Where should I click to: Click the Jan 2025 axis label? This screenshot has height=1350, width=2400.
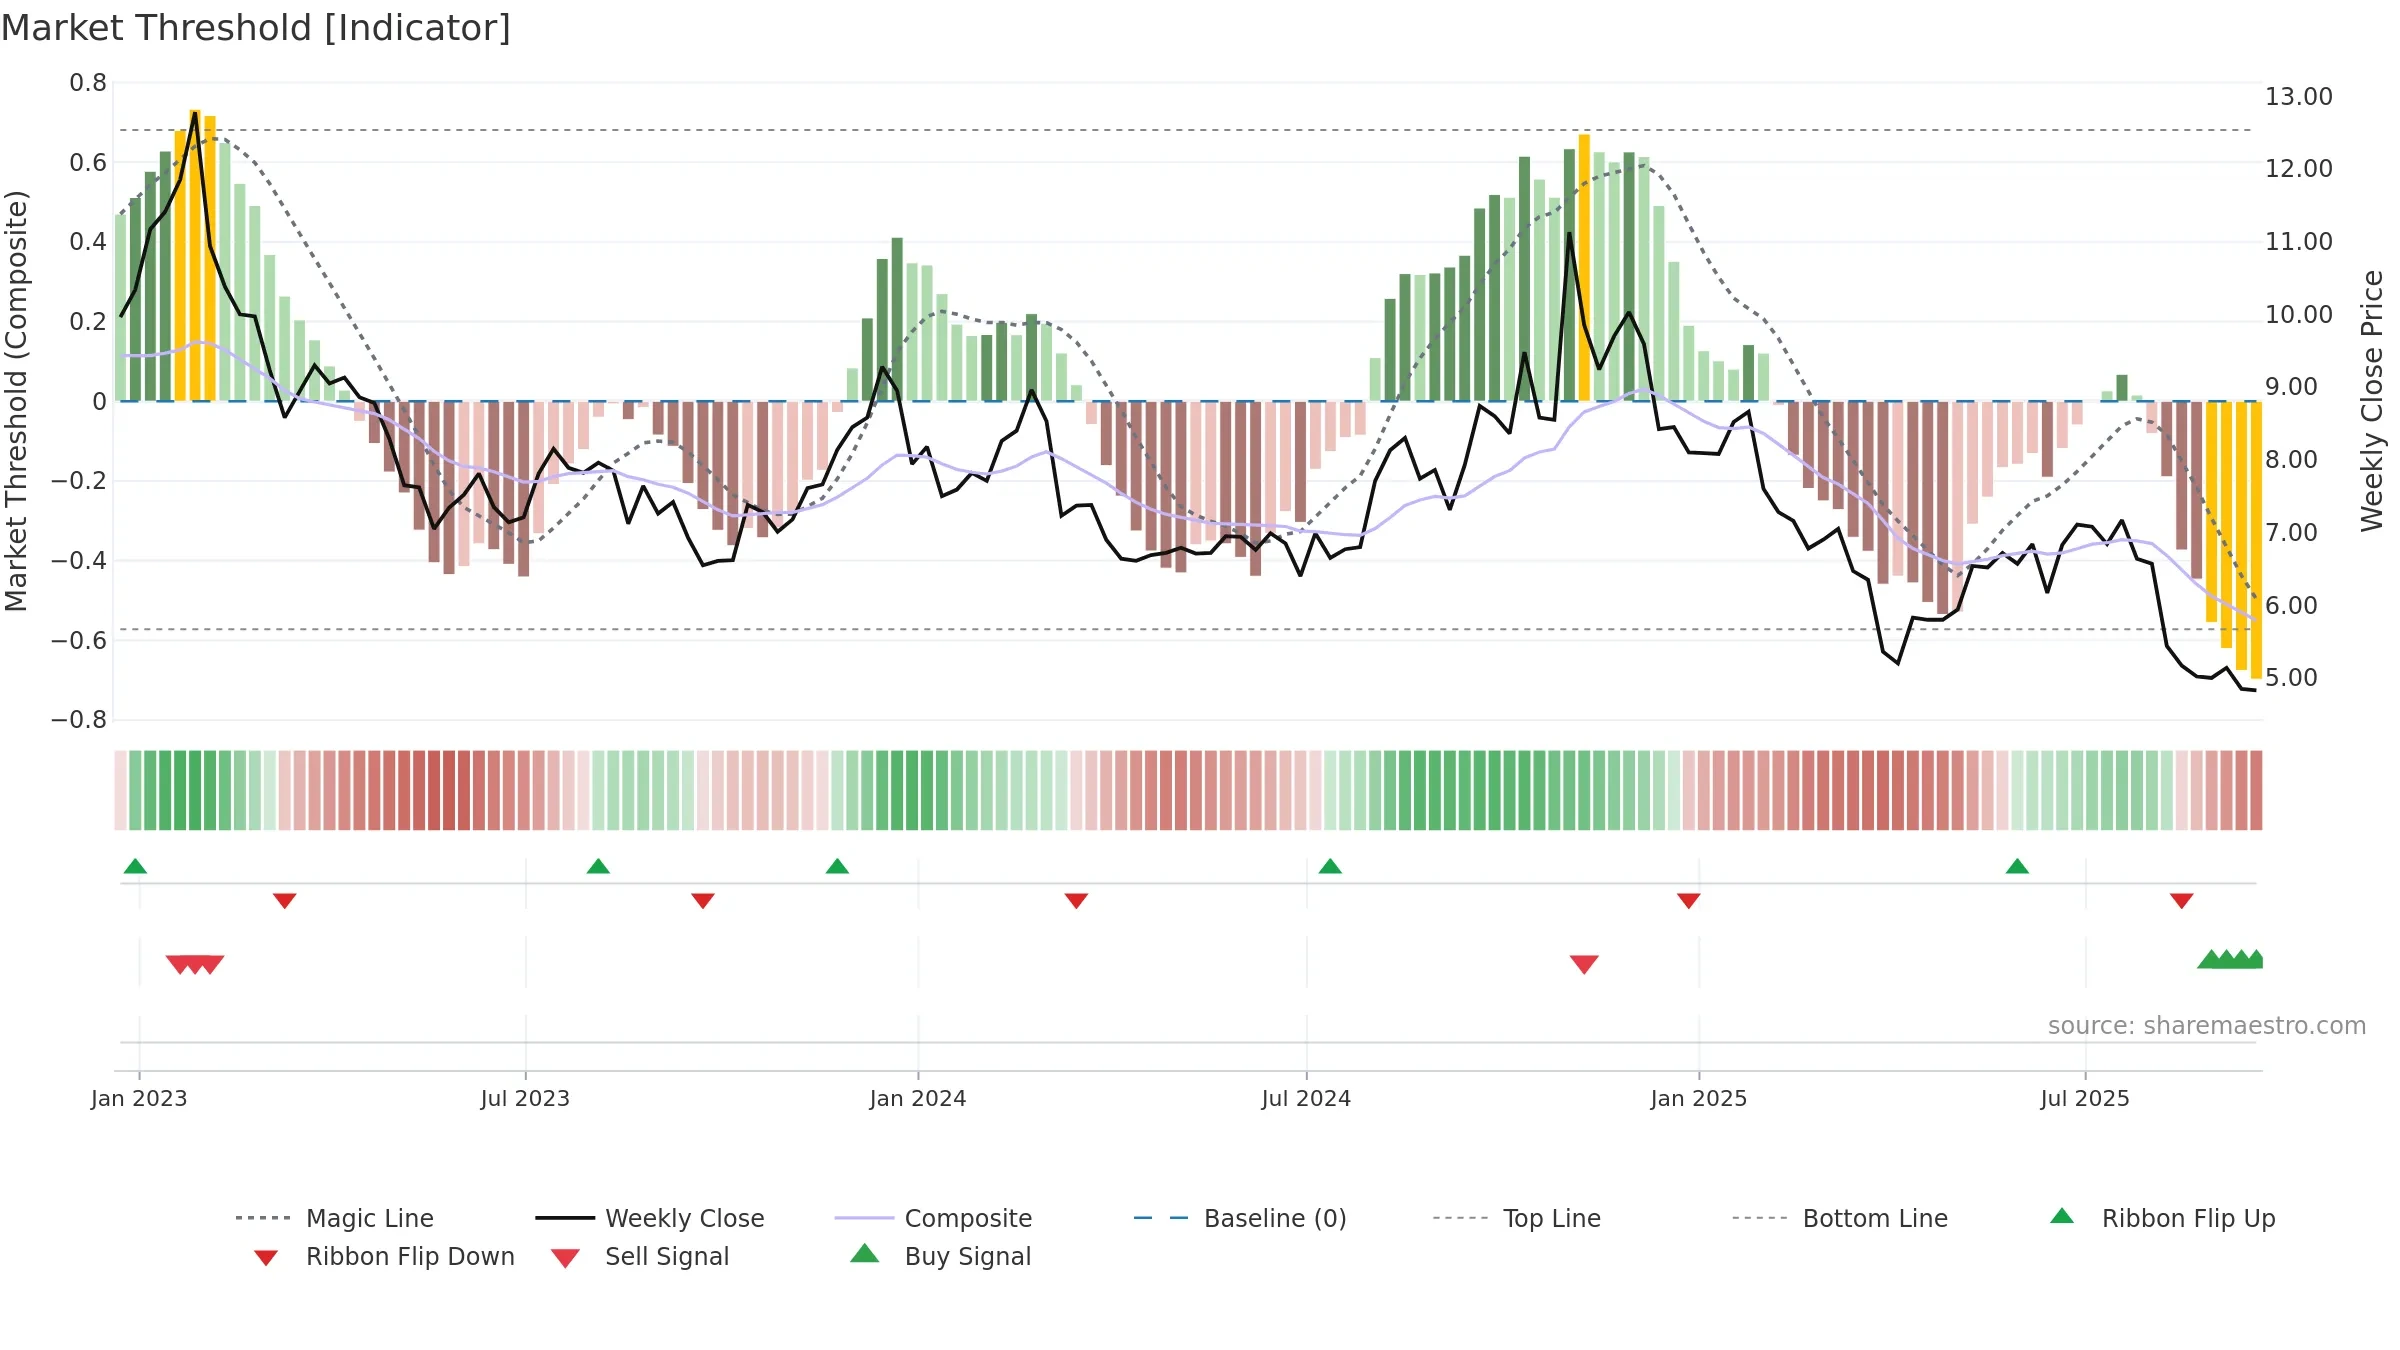click(1699, 1098)
